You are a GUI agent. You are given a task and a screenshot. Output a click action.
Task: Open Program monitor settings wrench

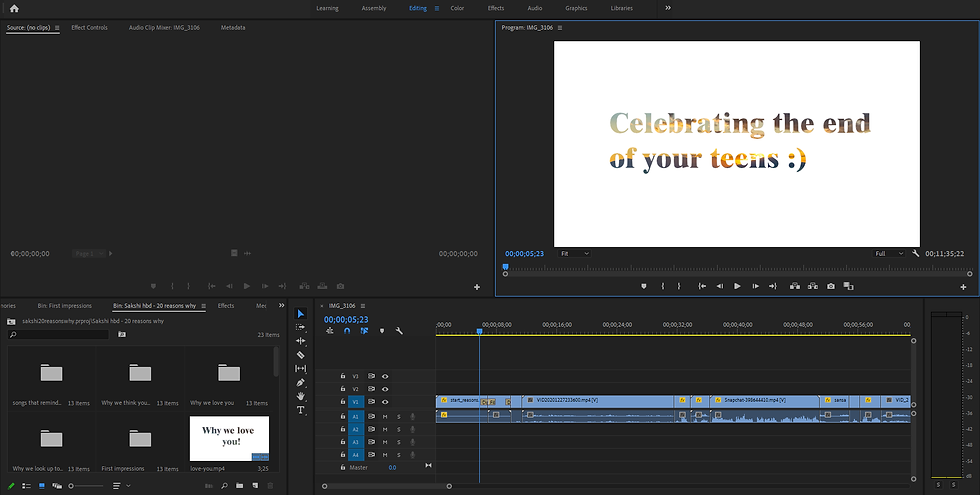point(916,254)
